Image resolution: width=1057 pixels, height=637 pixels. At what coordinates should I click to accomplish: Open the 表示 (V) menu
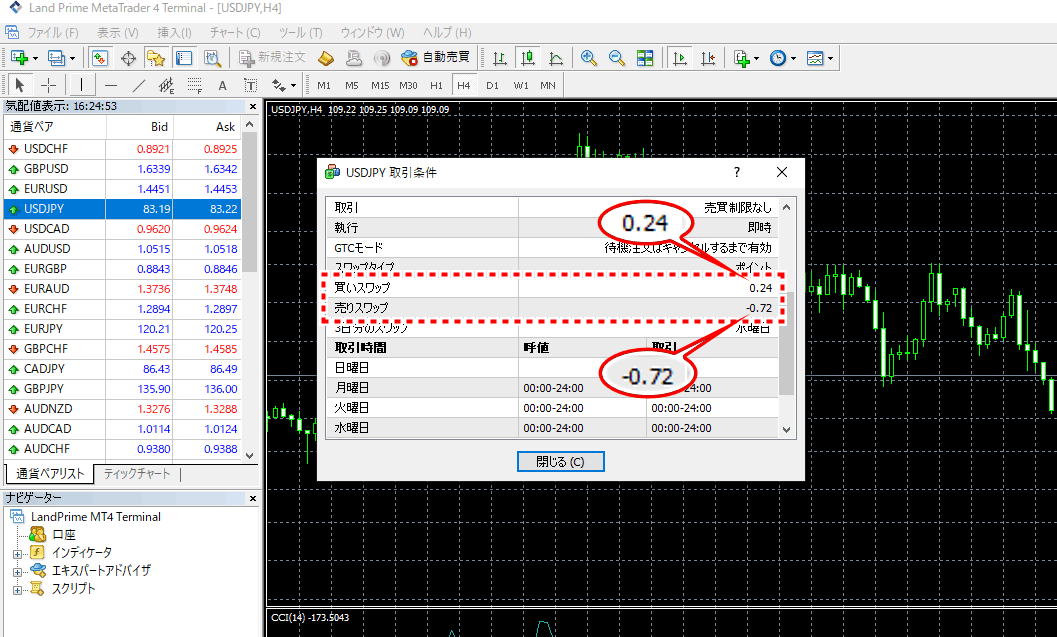(x=117, y=32)
